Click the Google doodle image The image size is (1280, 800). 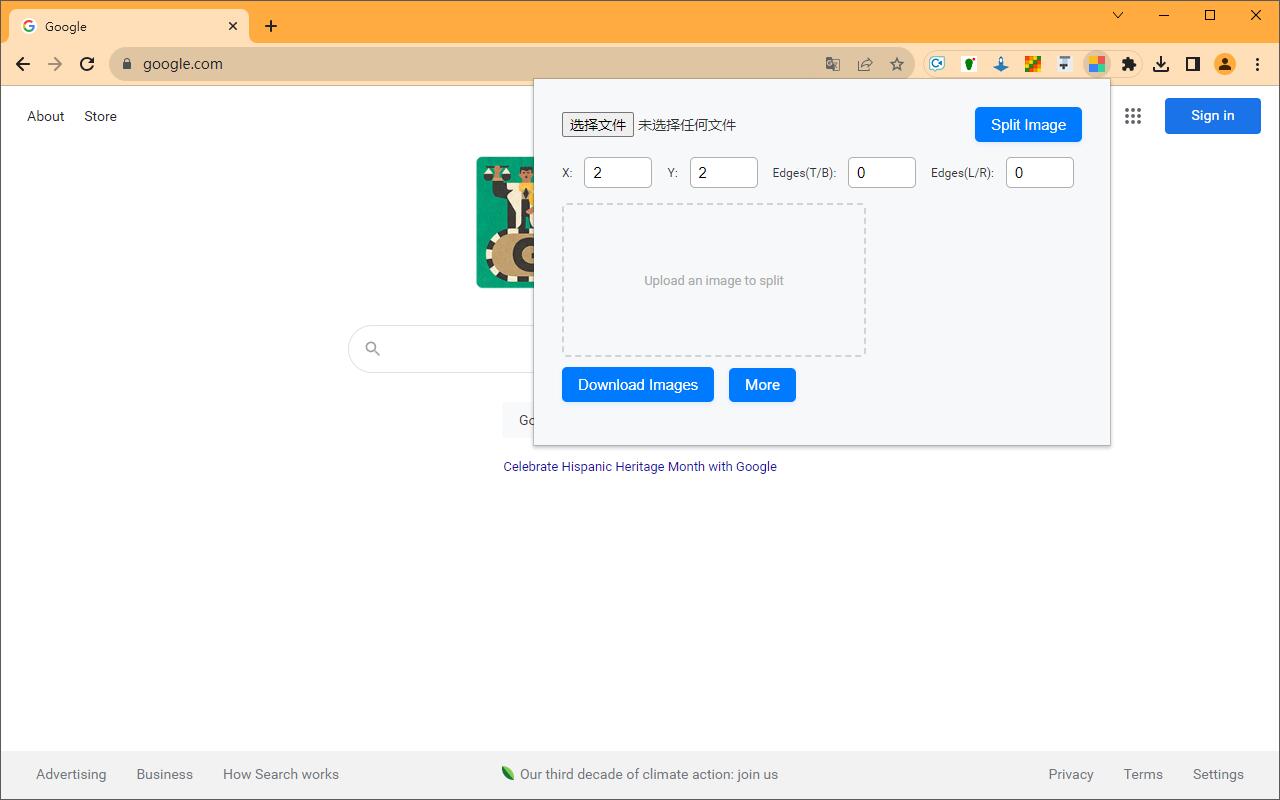pos(505,222)
